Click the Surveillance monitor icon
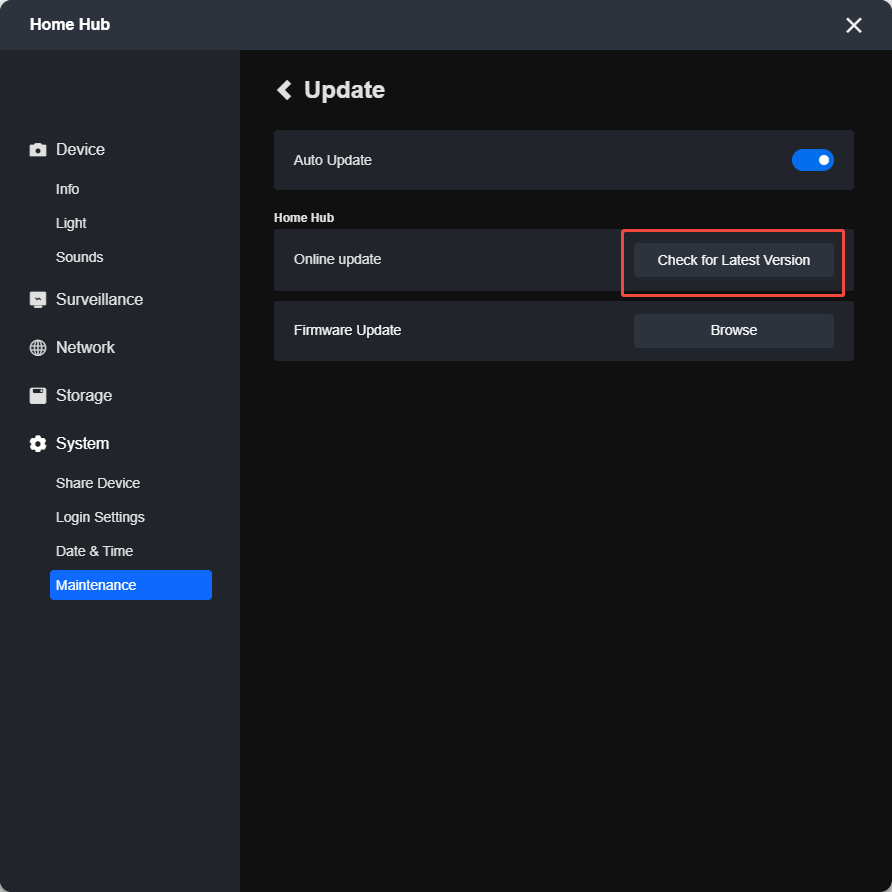 (38, 300)
